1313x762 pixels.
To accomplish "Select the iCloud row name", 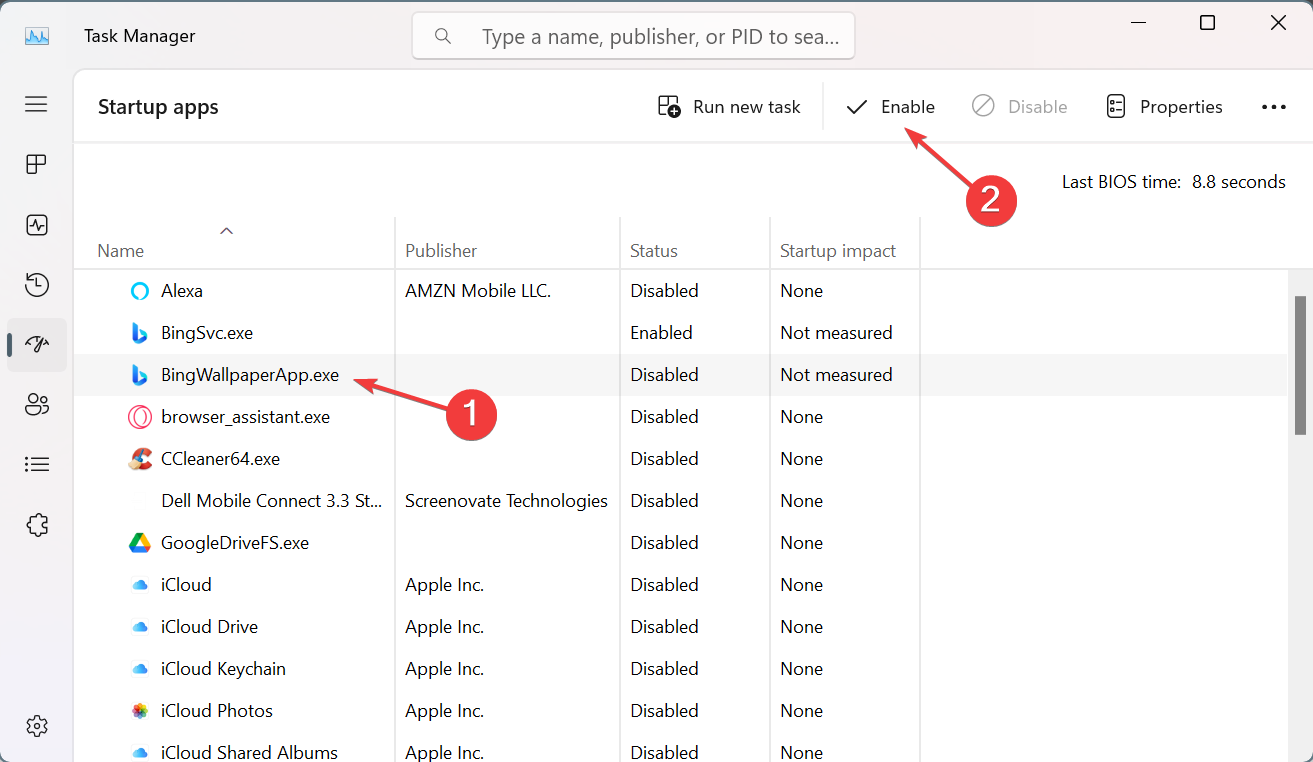I will (186, 585).
